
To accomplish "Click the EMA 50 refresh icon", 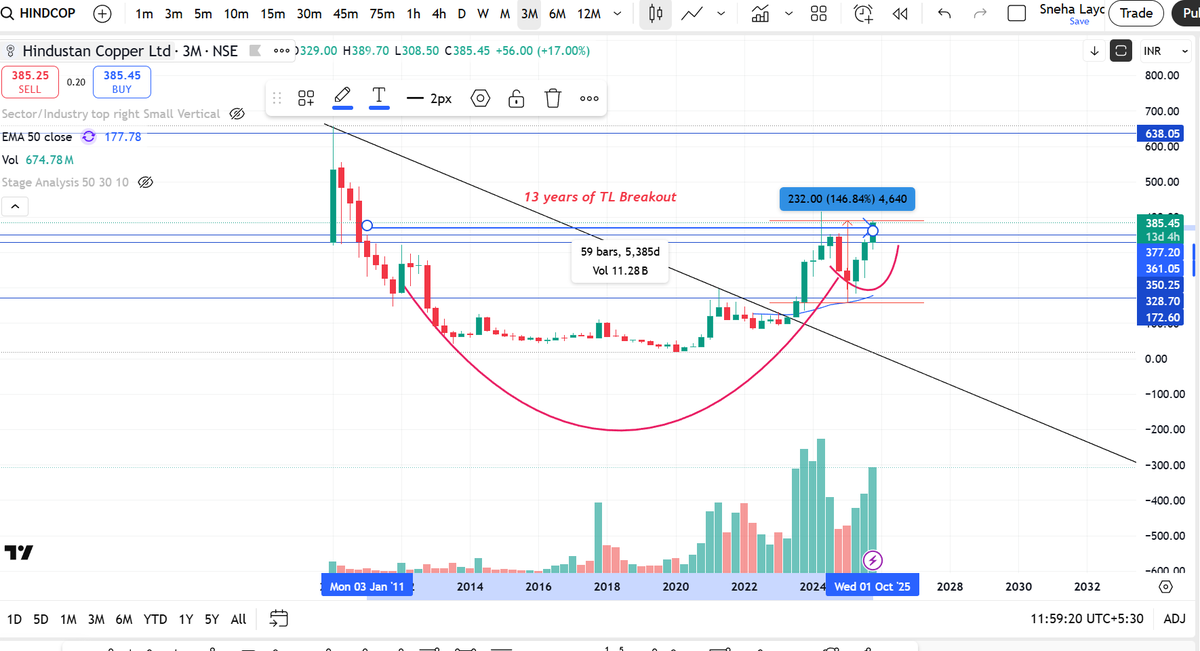I will coord(88,137).
